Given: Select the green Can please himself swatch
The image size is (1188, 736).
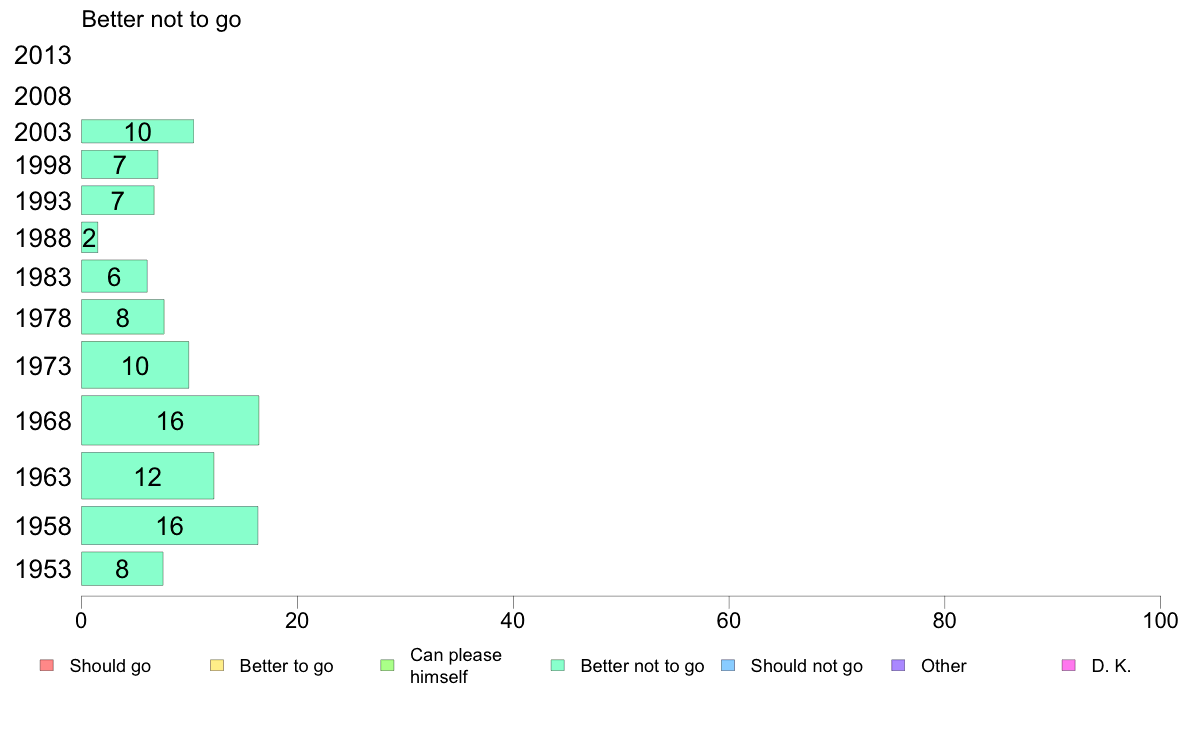Looking at the screenshot, I should pos(387,666).
